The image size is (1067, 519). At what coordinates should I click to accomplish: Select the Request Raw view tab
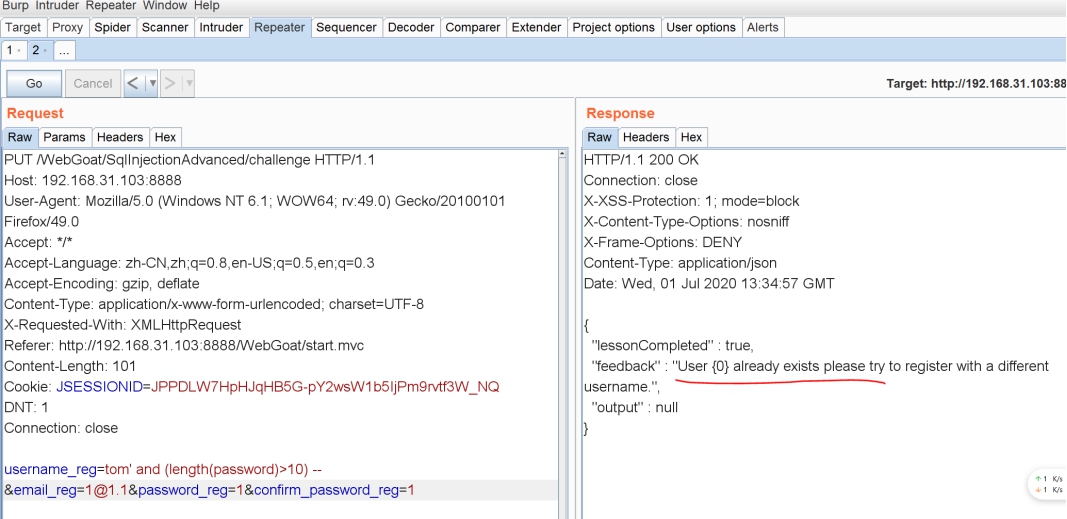pyautogui.click(x=20, y=137)
